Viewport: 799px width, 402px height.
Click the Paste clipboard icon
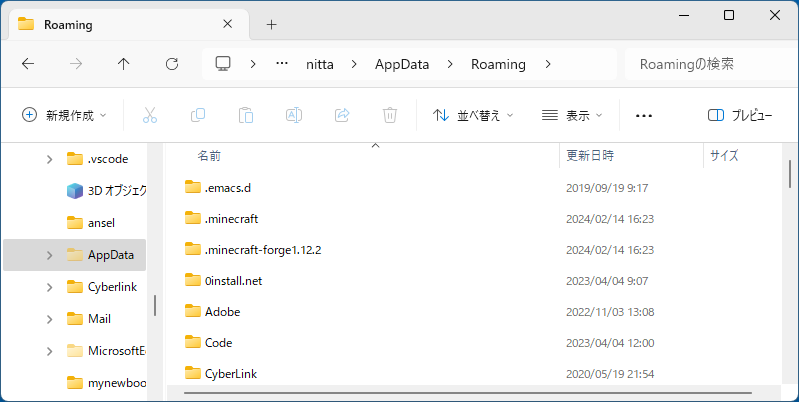(246, 115)
